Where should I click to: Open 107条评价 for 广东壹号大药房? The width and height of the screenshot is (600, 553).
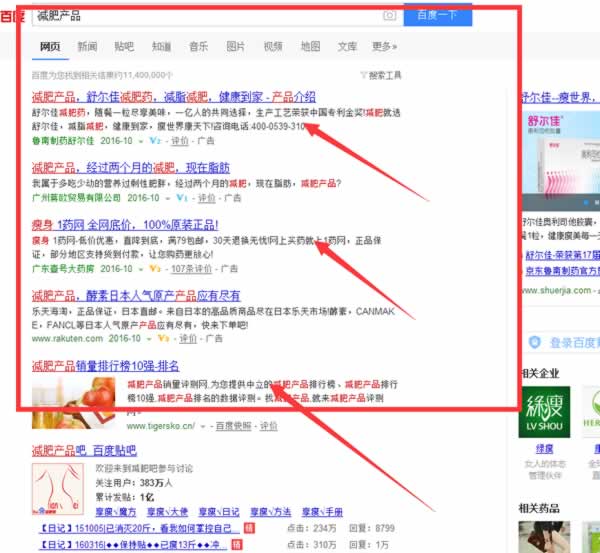(191, 269)
